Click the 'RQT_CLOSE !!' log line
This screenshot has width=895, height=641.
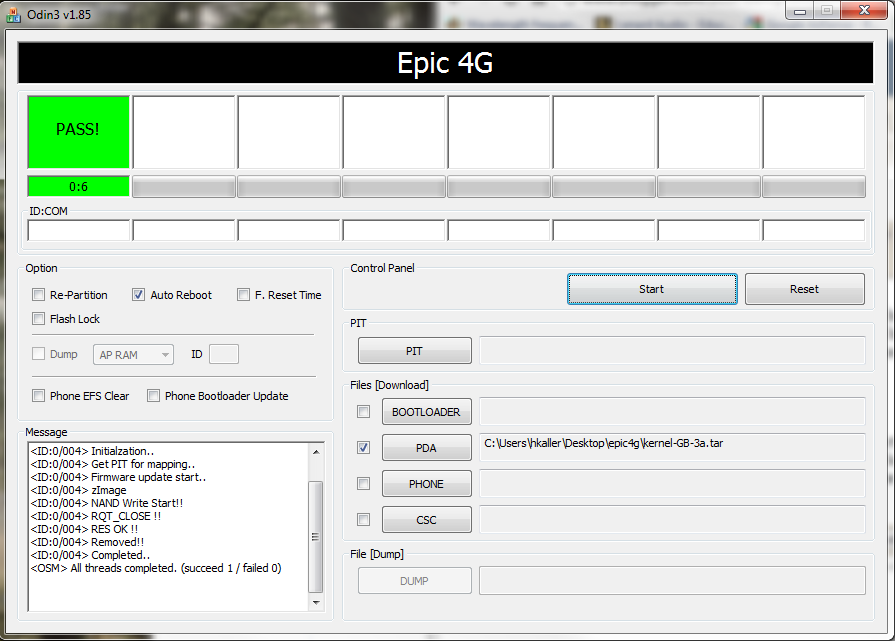click(x=96, y=516)
